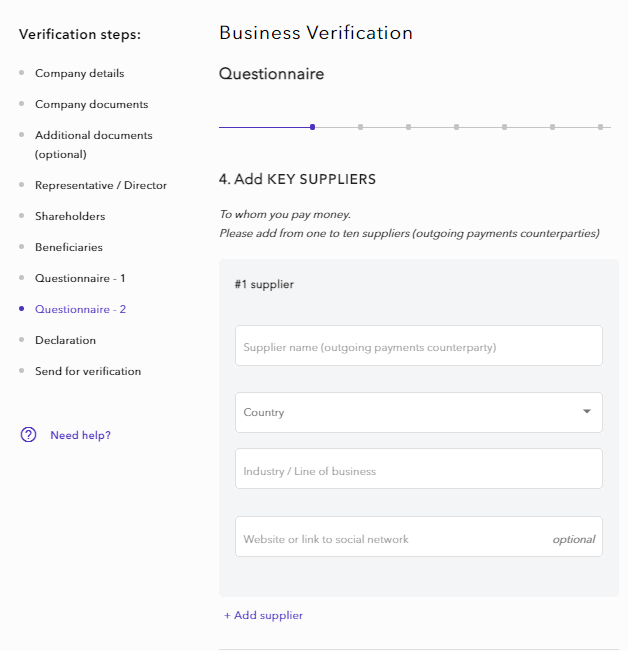Click the active blue progress step marker
This screenshot has height=651, width=628.
pos(313,127)
